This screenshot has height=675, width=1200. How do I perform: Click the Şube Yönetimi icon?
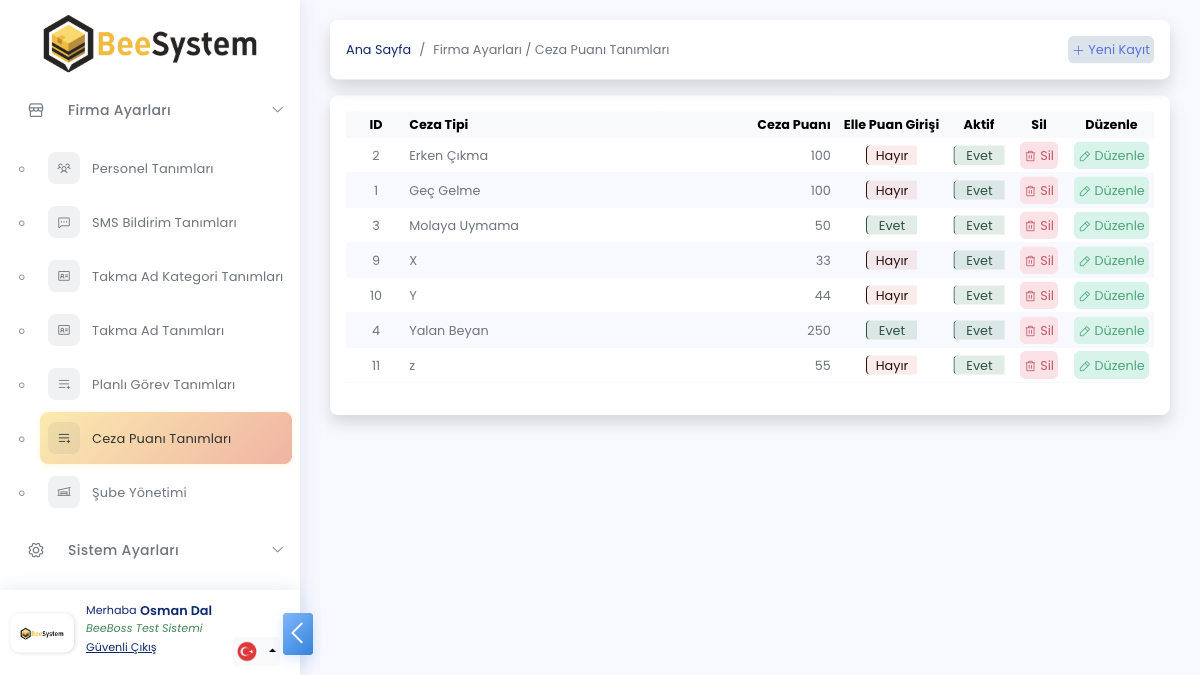(x=64, y=492)
